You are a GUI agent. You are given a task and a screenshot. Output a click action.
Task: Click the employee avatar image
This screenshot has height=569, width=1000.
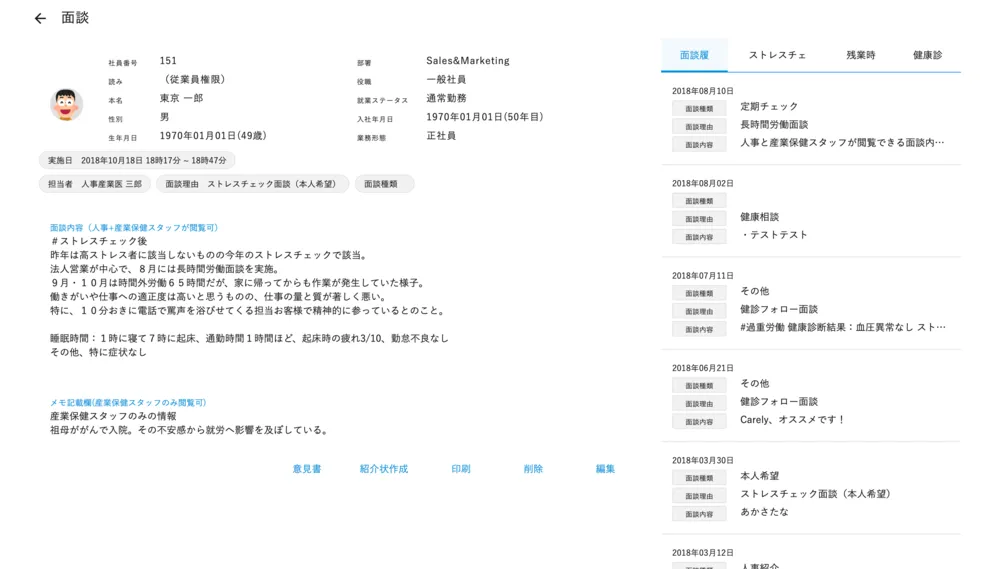66,104
